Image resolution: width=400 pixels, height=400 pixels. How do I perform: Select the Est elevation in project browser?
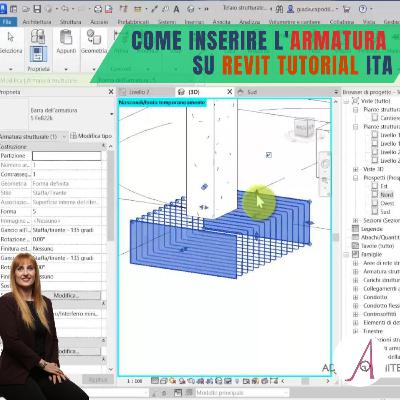coord(384,186)
